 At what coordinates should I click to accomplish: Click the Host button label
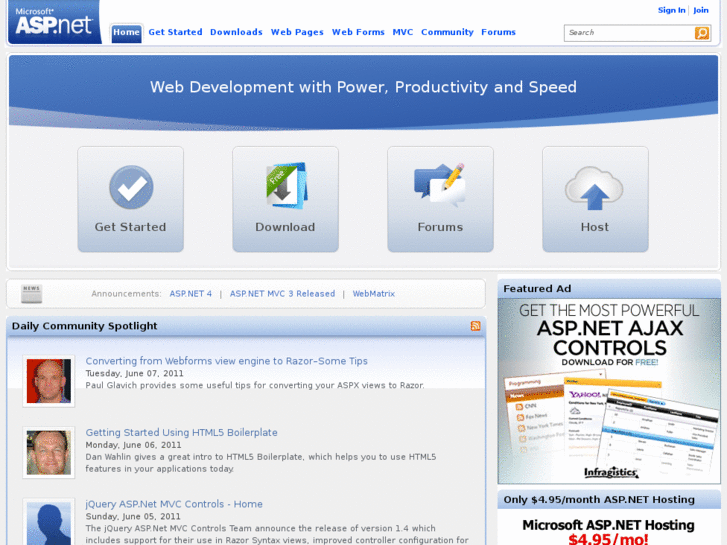coord(595,227)
